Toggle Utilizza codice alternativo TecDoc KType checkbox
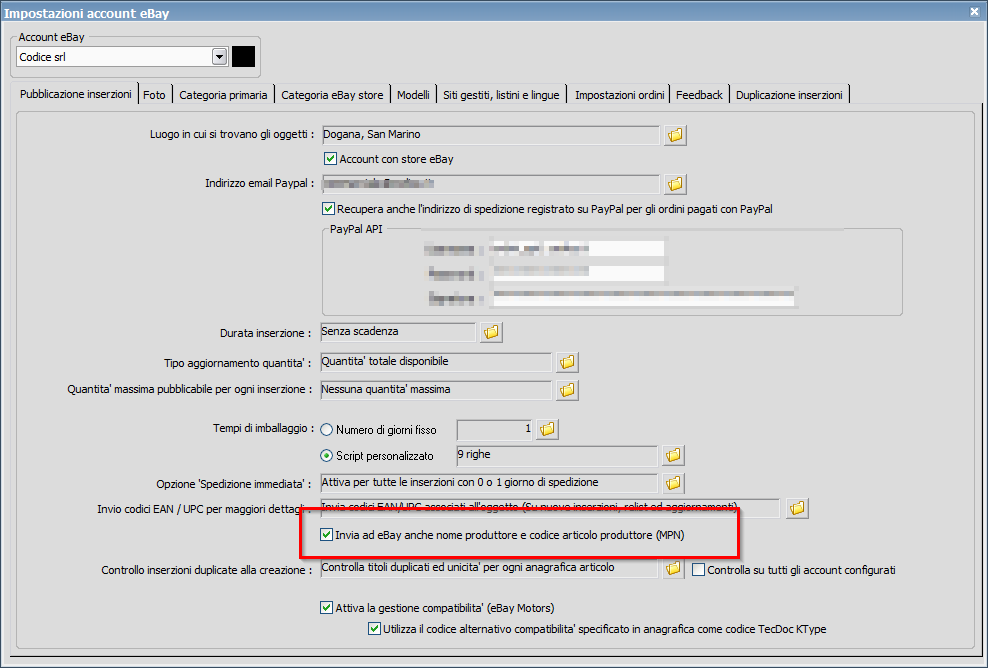The image size is (988, 668). click(x=374, y=629)
